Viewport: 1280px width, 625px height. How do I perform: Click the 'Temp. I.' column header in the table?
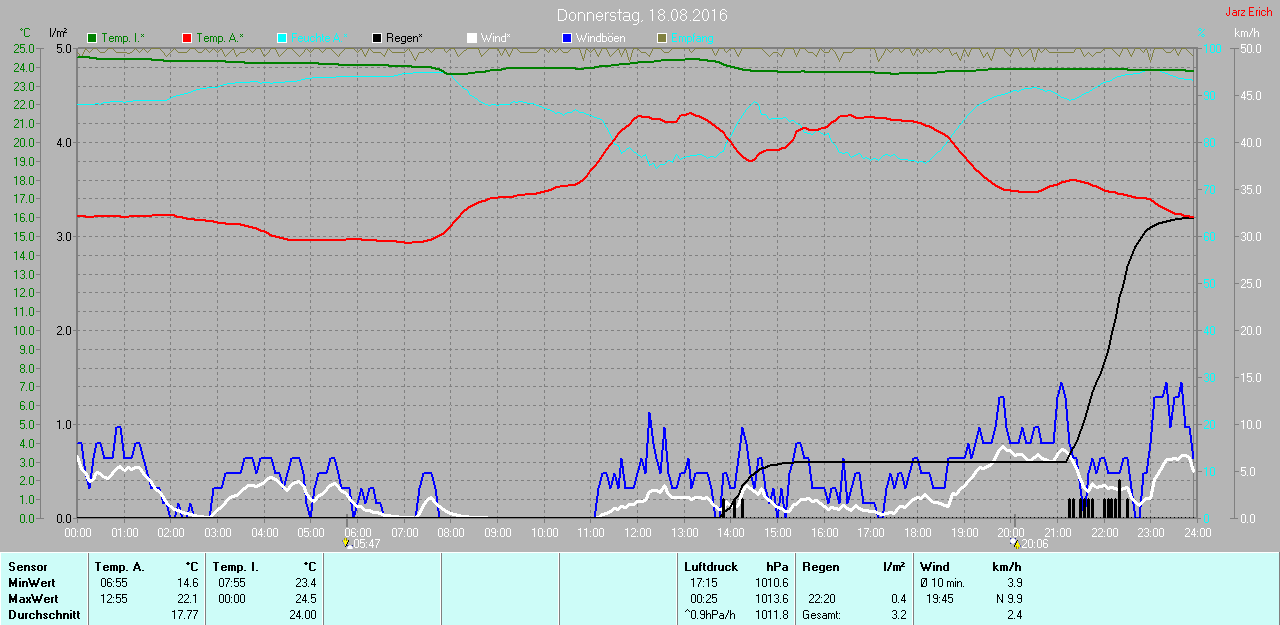coord(235,567)
